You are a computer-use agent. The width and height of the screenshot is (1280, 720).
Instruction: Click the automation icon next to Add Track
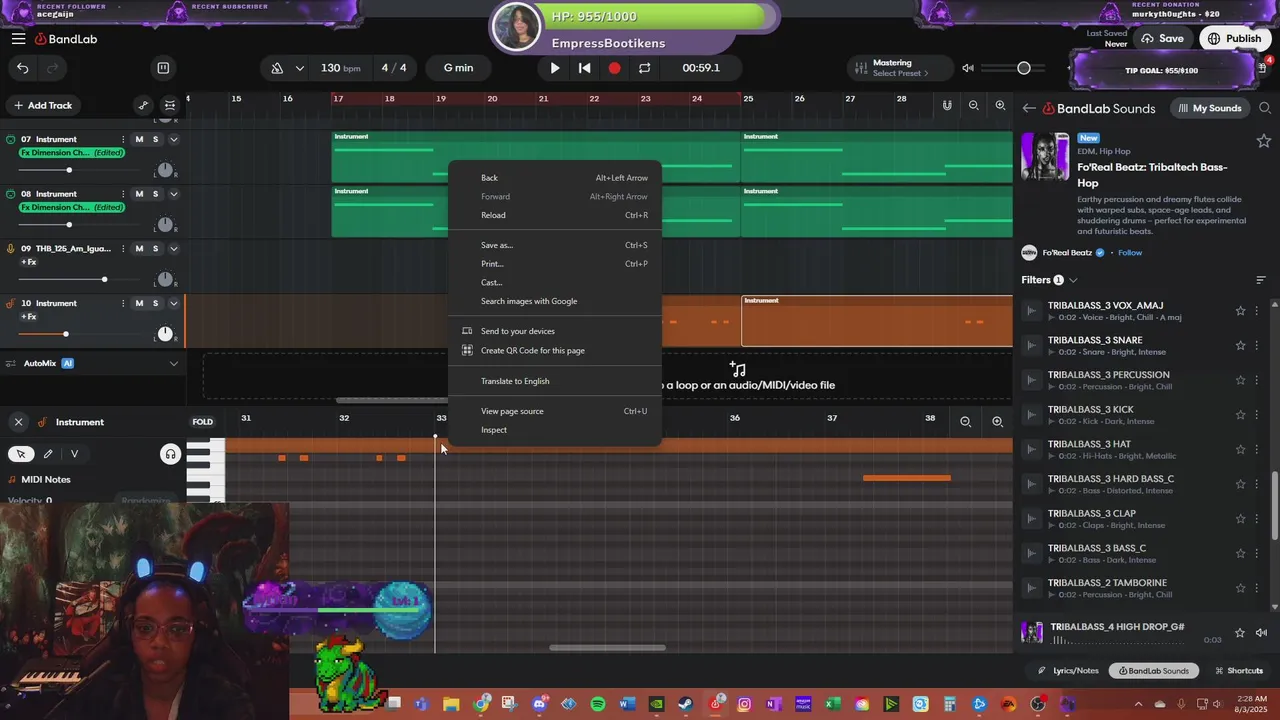(x=143, y=105)
